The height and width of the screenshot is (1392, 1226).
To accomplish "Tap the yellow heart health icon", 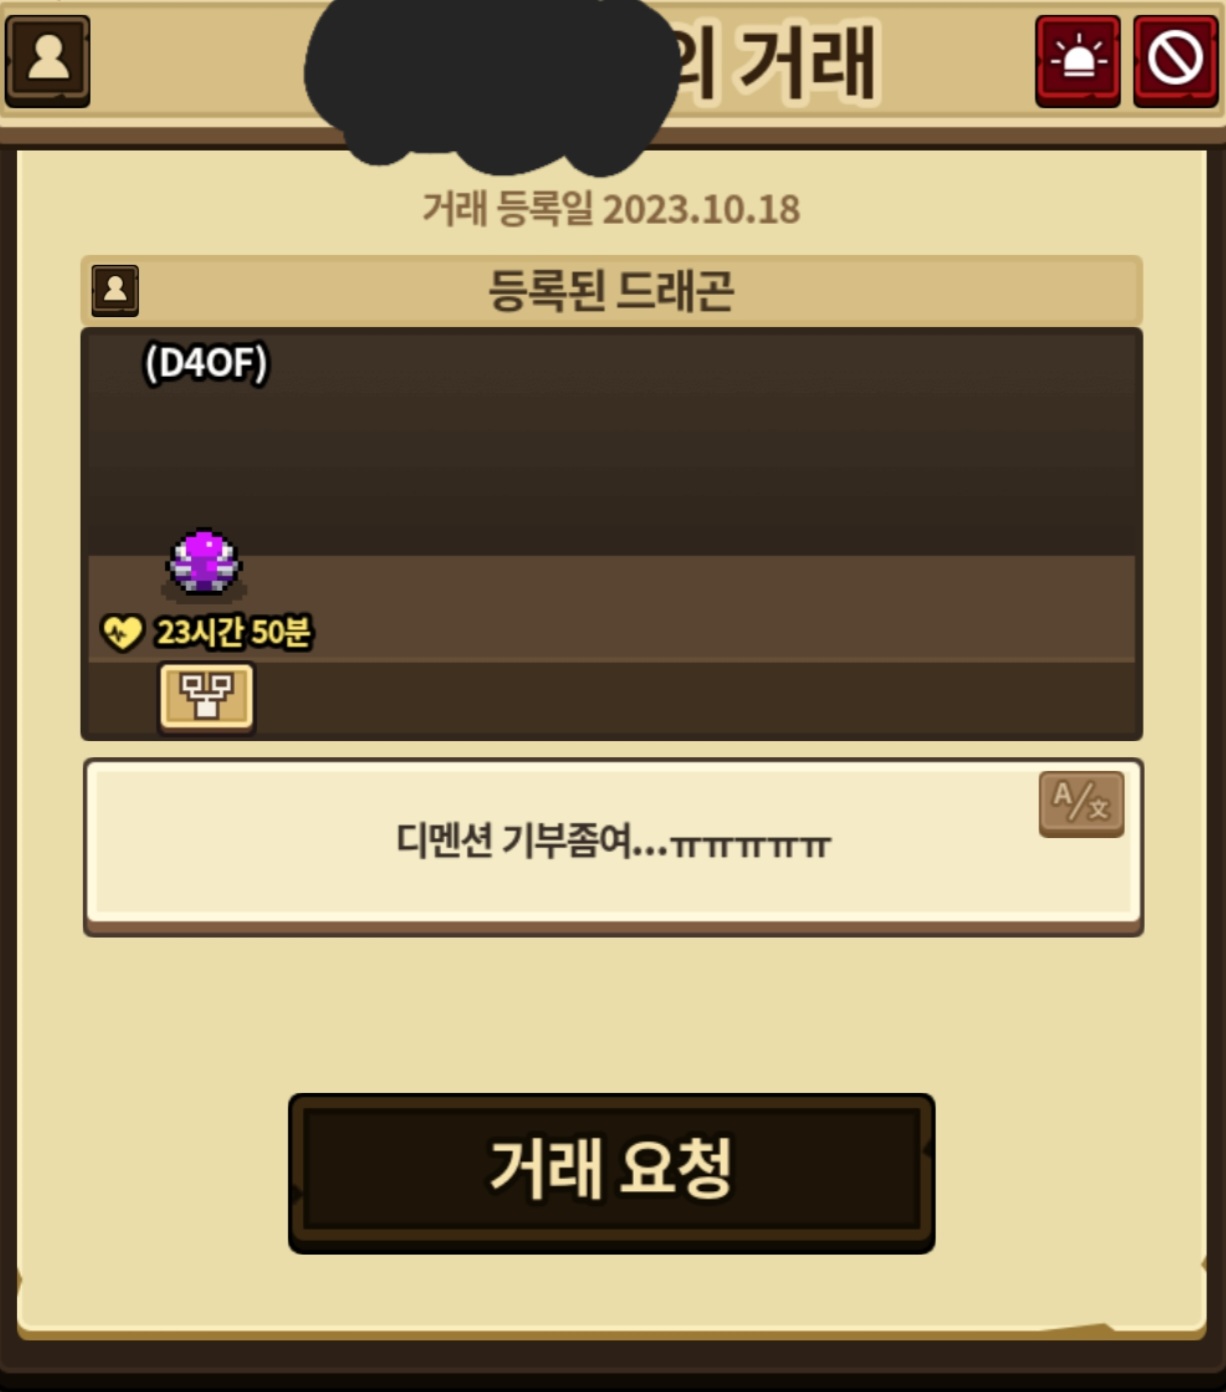I will click(x=122, y=632).
